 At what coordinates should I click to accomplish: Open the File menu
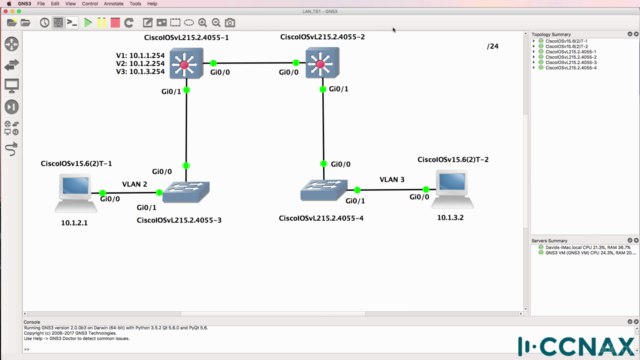click(41, 4)
